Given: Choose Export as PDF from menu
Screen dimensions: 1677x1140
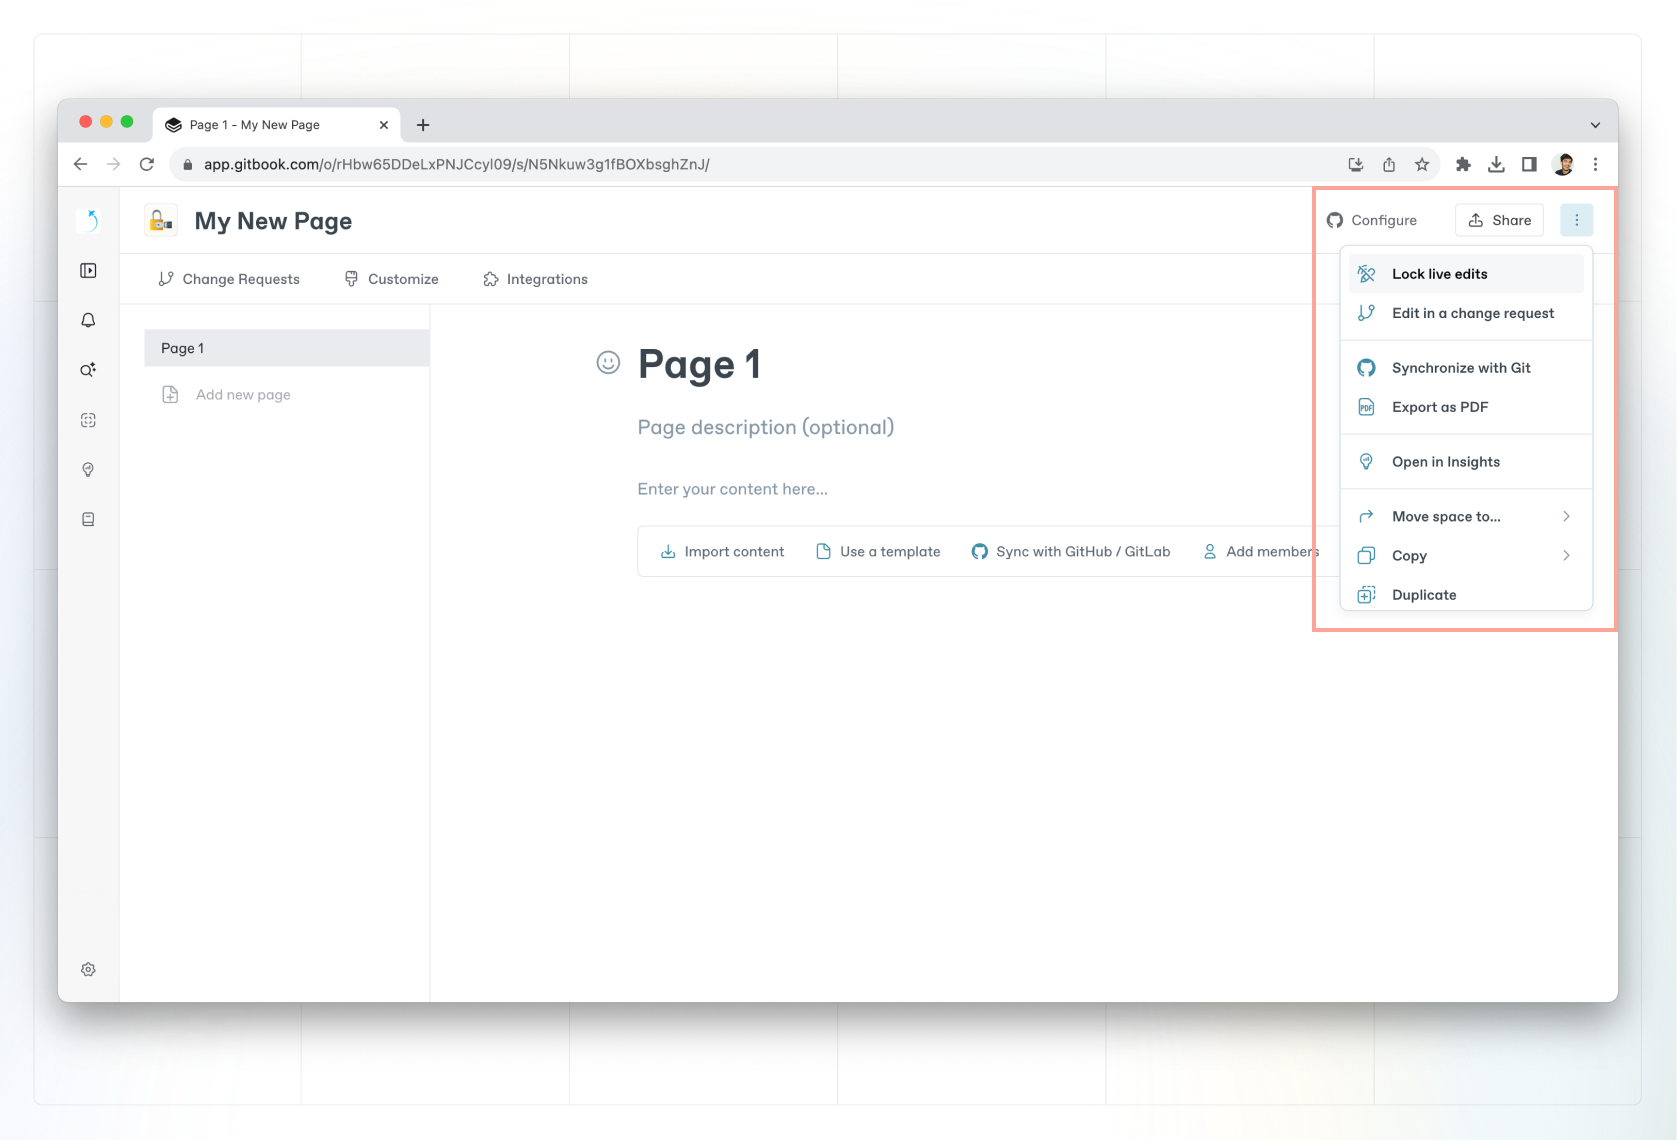Looking at the screenshot, I should (1440, 407).
